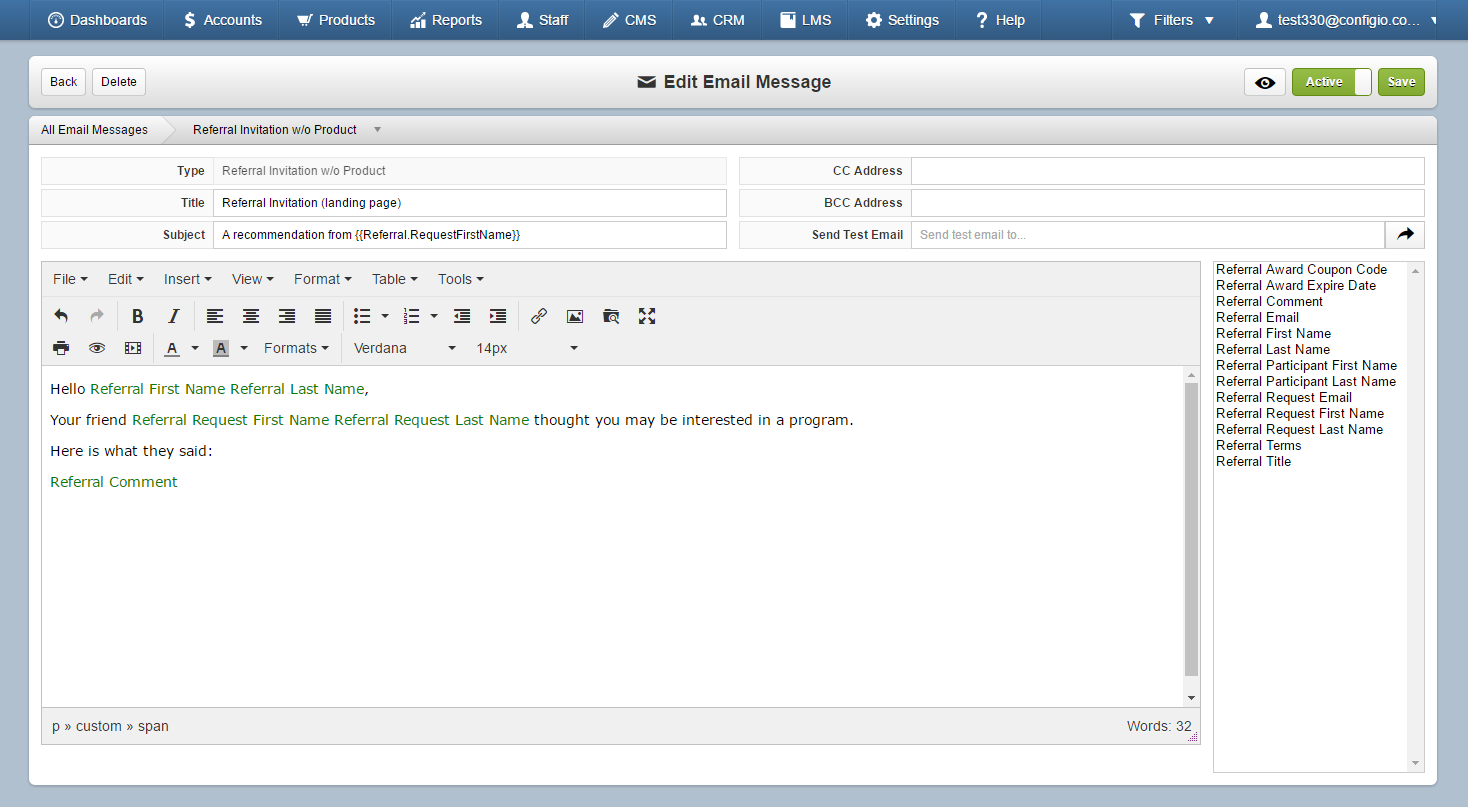This screenshot has width=1468, height=807.
Task: Send the test email with arrow button
Action: tap(1405, 235)
